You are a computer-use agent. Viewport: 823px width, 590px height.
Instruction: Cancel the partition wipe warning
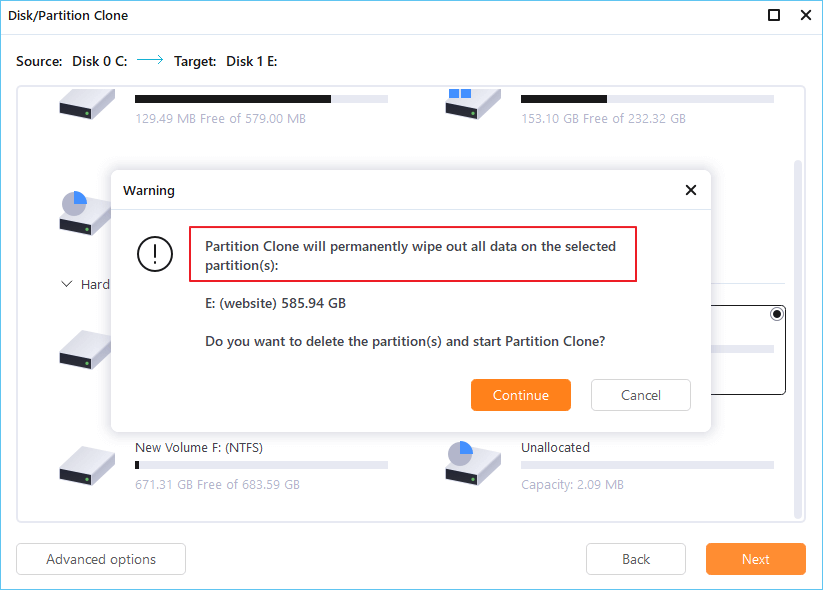(x=640, y=395)
